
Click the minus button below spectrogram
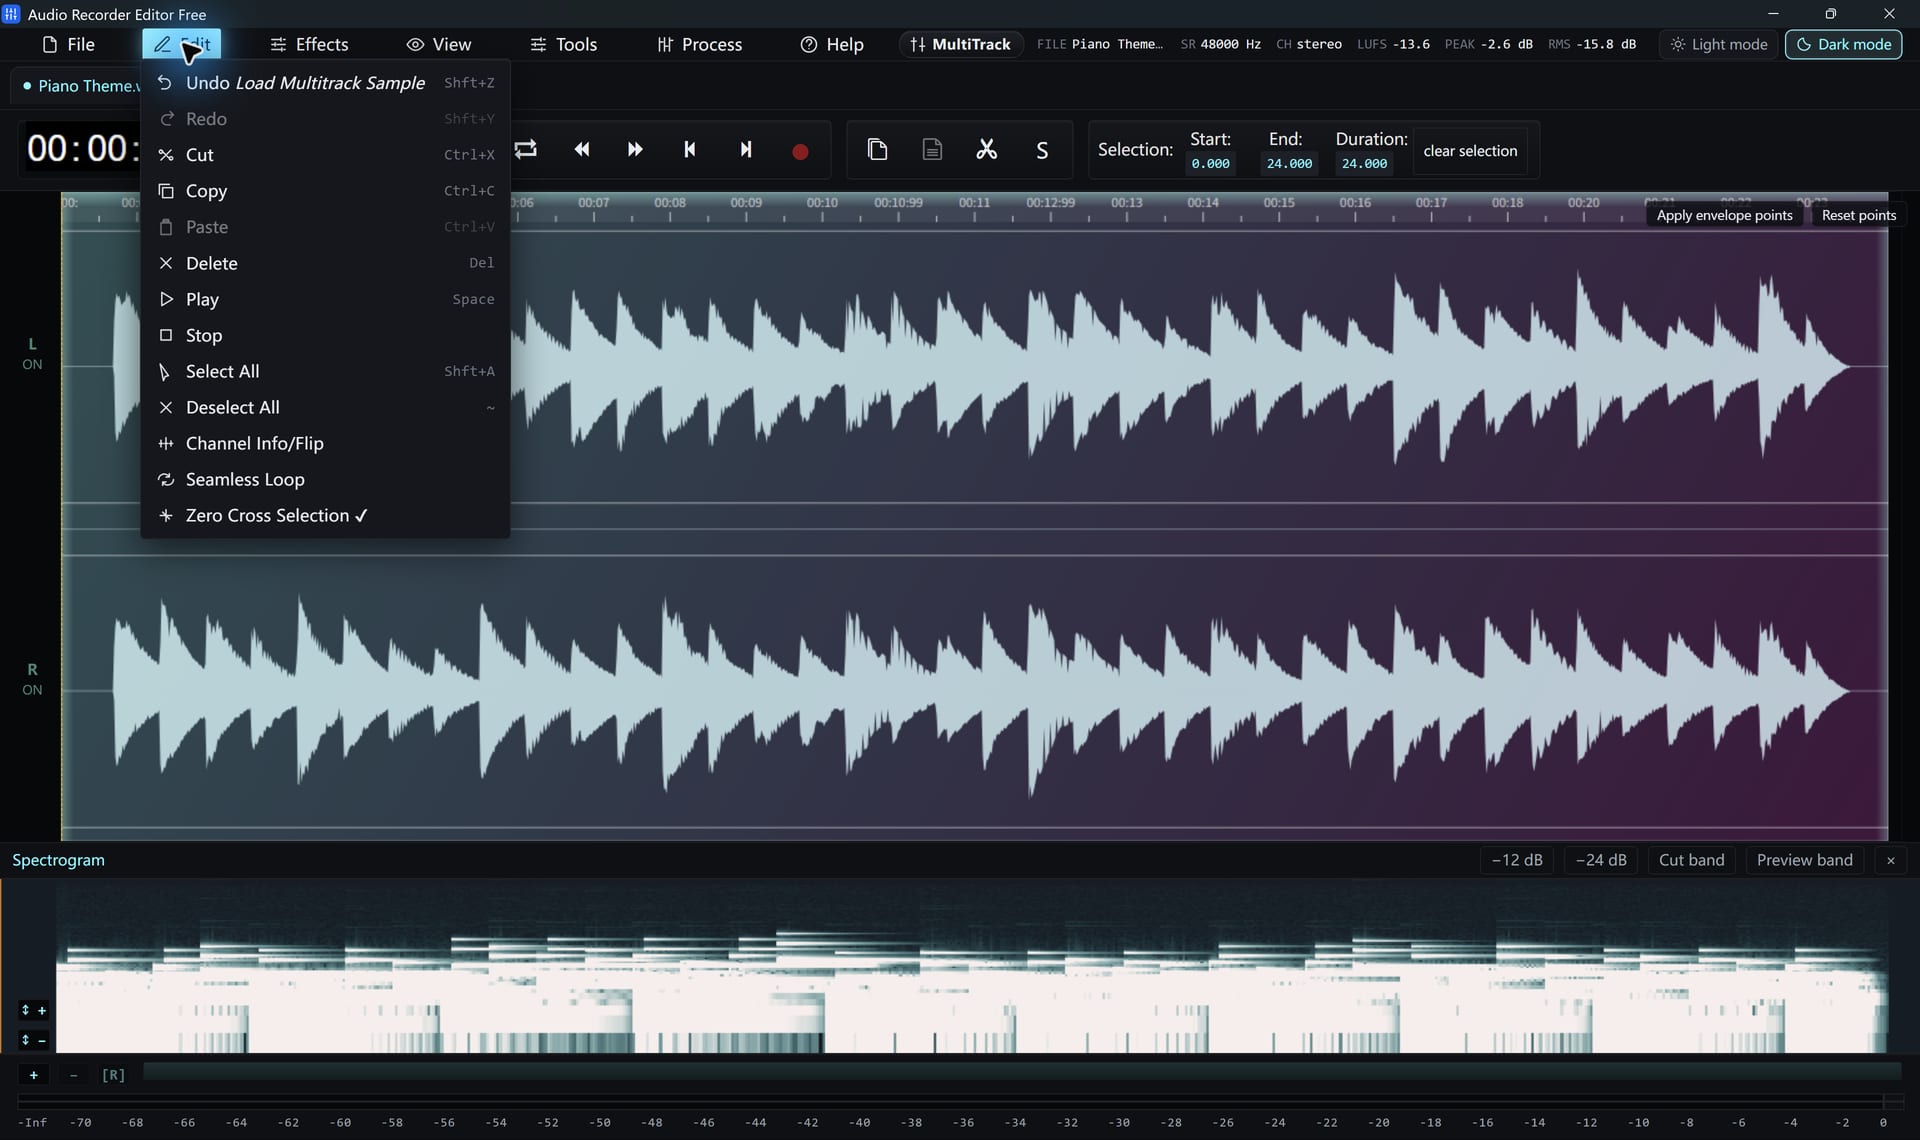click(x=73, y=1075)
